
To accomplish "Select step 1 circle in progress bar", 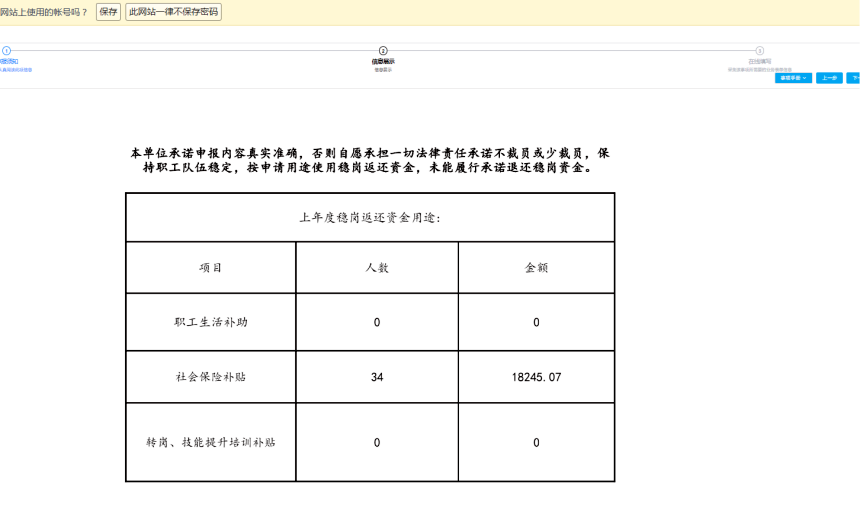I will 7,50.
